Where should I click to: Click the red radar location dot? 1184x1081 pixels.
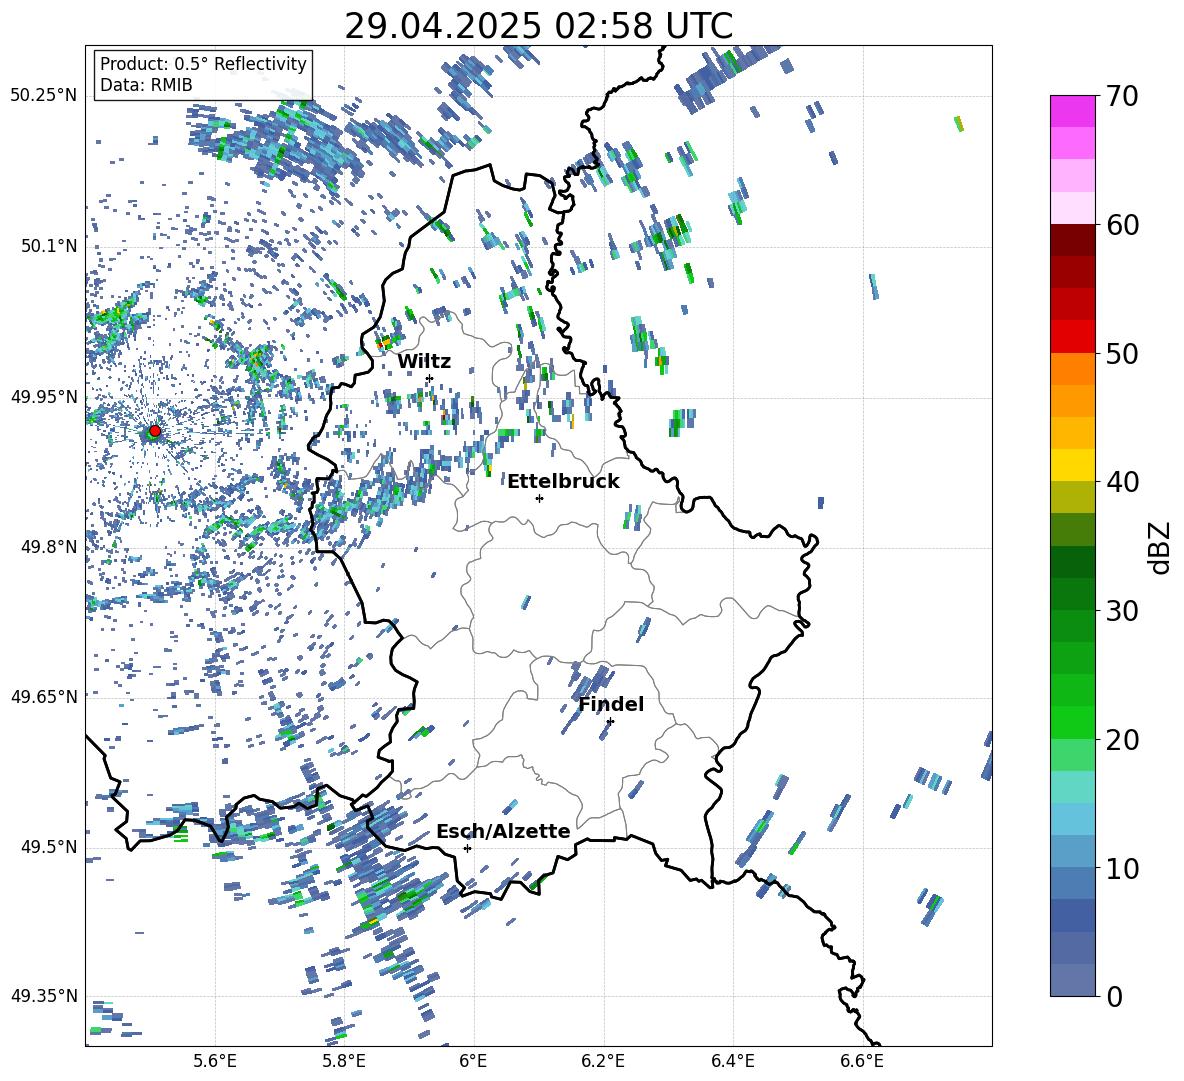155,431
